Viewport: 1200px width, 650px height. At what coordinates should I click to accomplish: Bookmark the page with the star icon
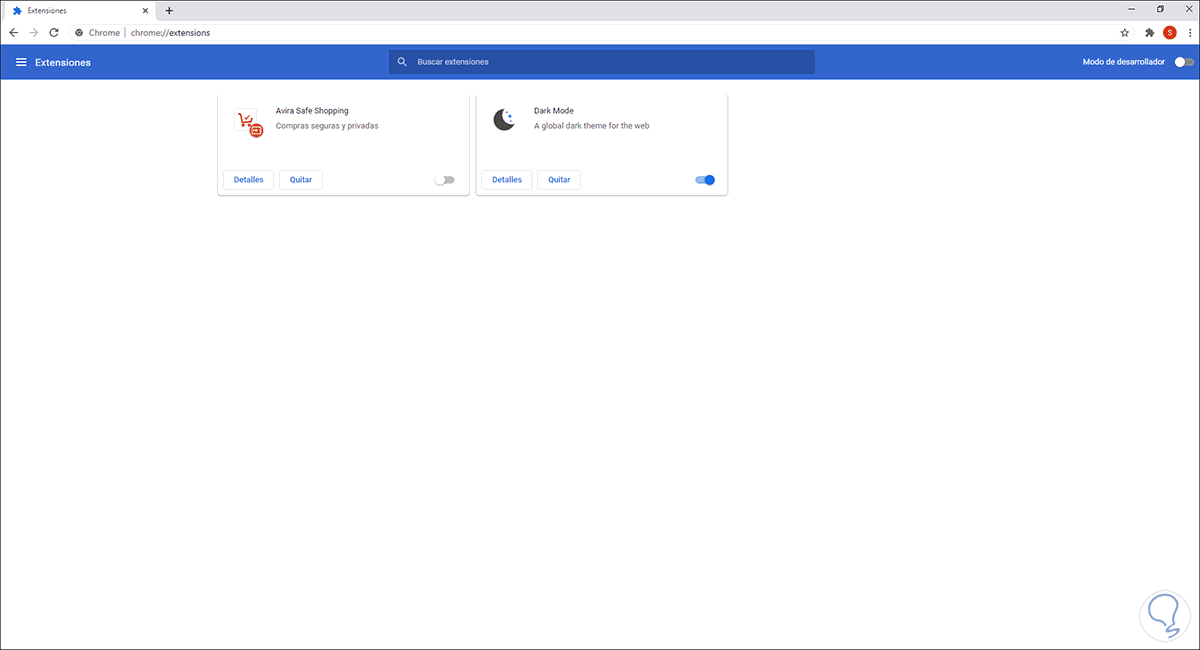[x=1125, y=32]
